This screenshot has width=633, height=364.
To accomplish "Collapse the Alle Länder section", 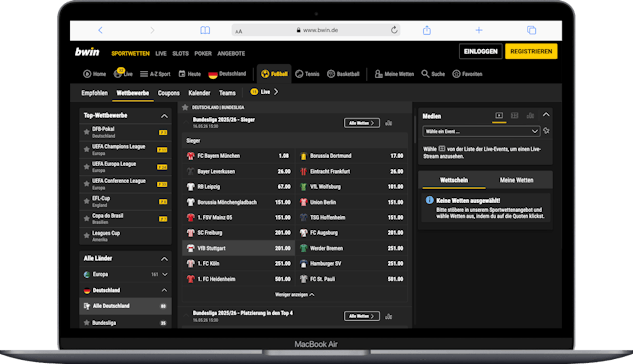I will (164, 259).
